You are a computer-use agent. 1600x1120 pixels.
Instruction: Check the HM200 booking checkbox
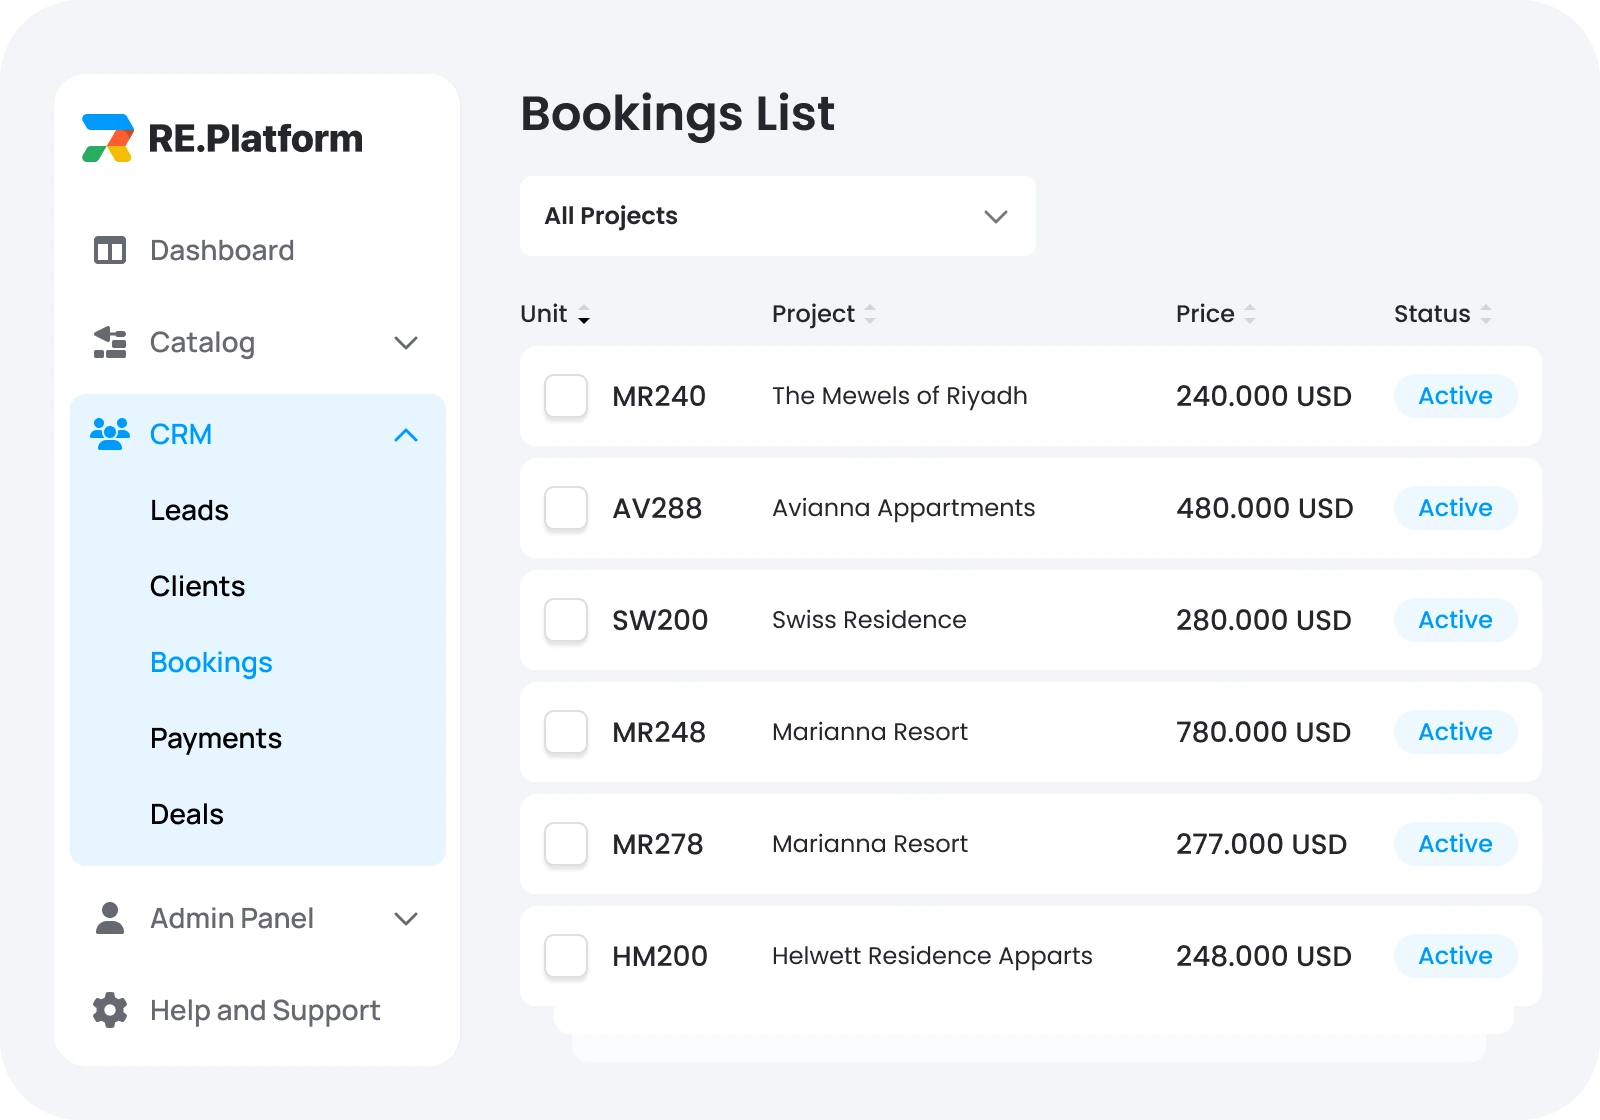[x=566, y=956]
